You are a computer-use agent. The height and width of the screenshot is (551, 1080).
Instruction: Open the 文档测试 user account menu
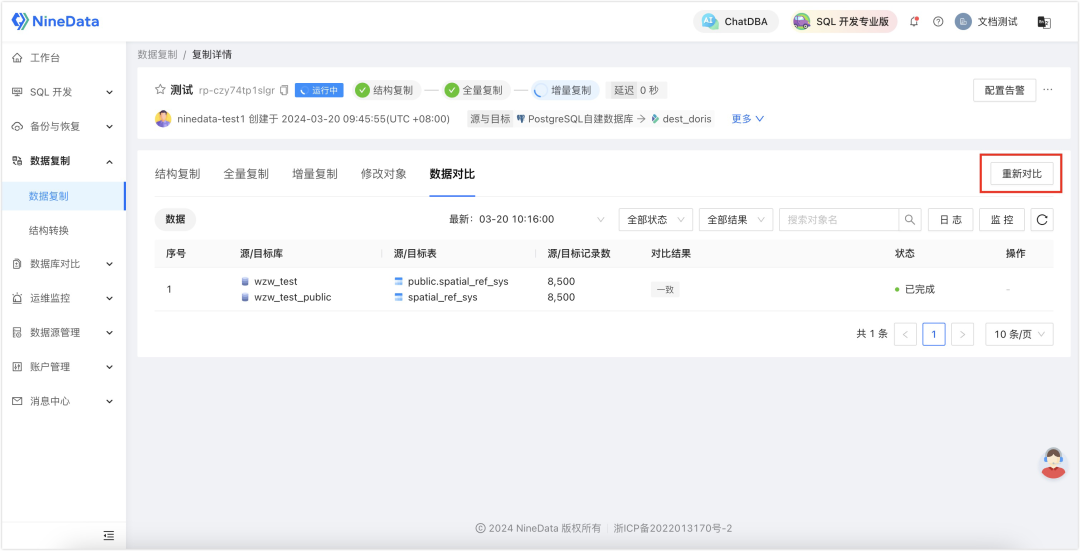(986, 22)
